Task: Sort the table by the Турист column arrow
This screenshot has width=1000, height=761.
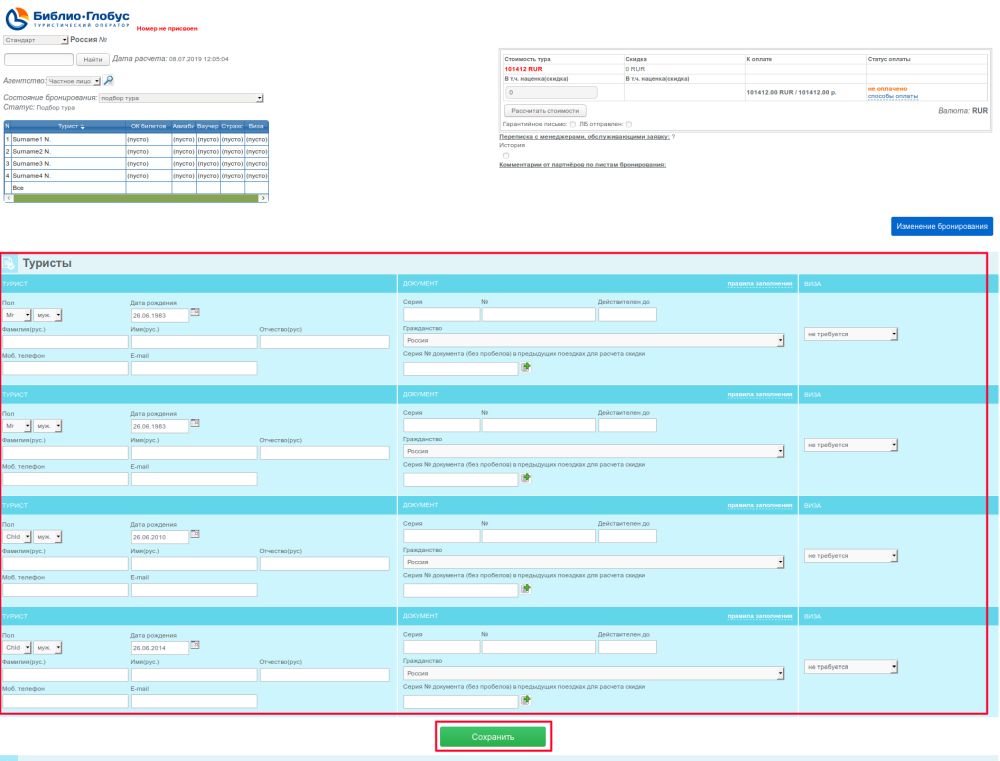Action: click(x=82, y=125)
